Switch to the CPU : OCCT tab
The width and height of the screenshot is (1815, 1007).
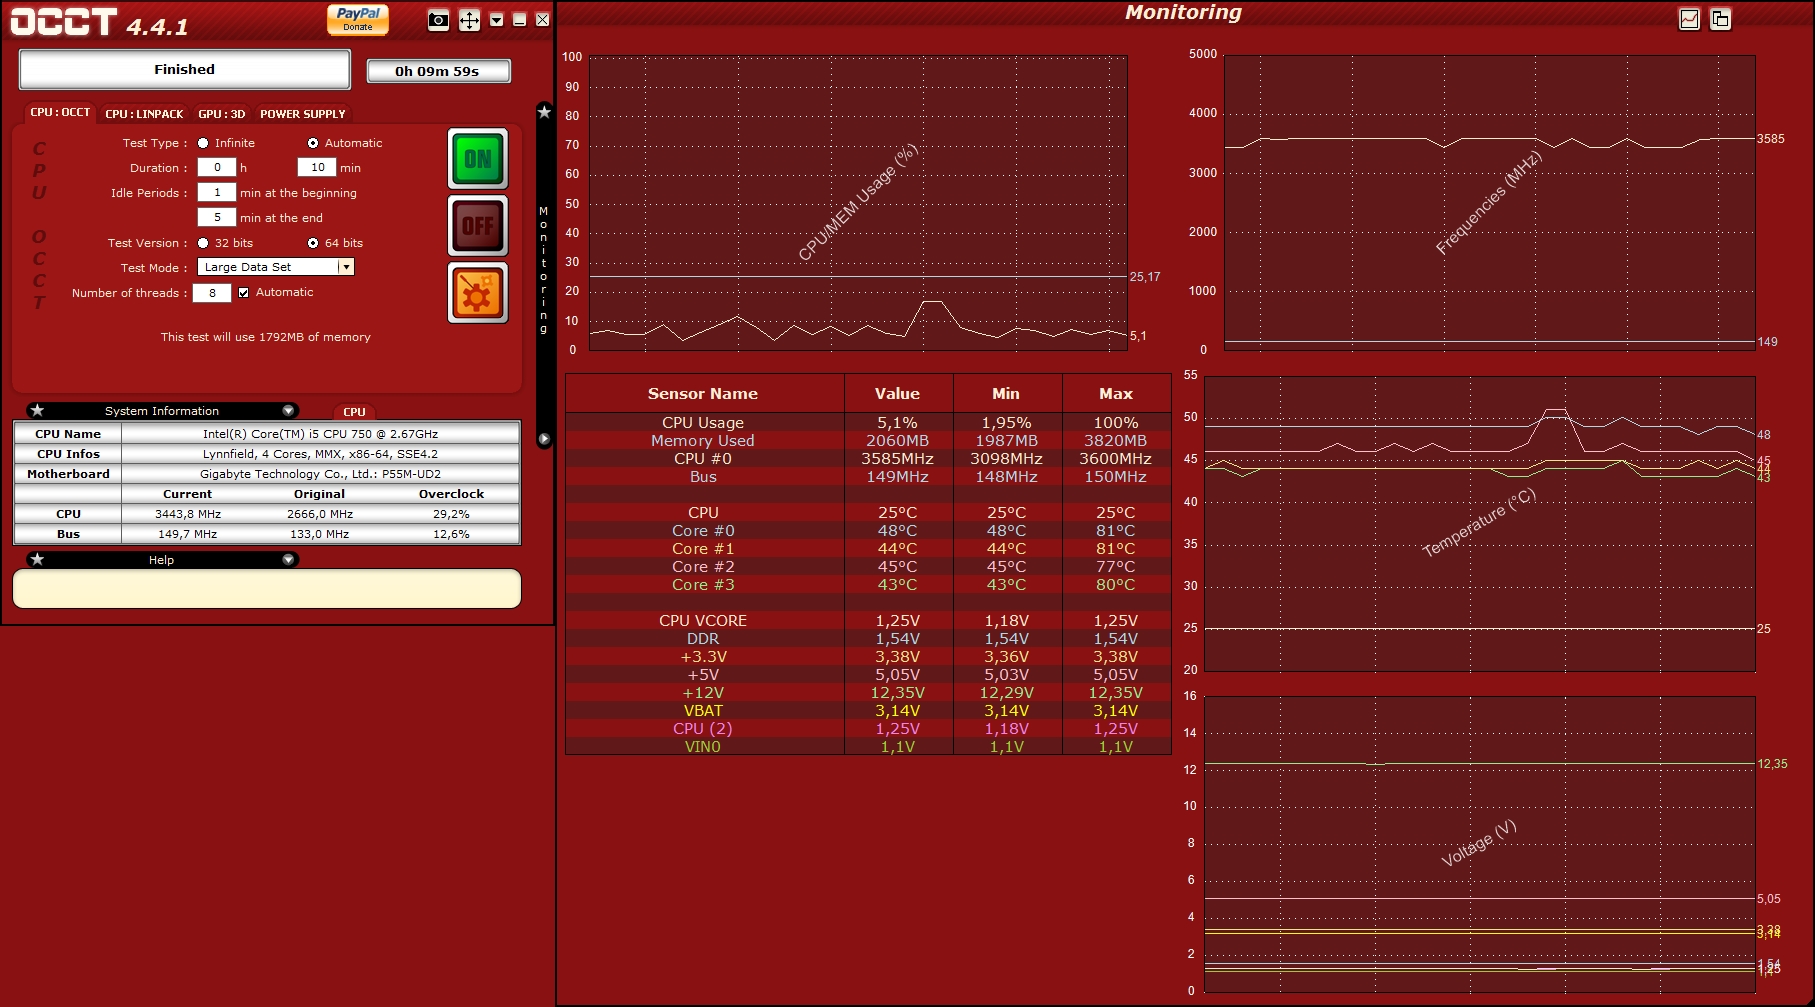point(60,113)
